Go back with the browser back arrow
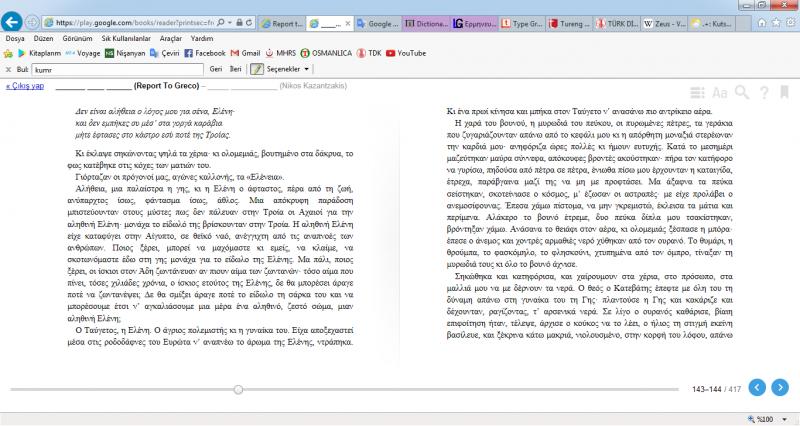The height and width of the screenshot is (426, 800). [x=12, y=22]
